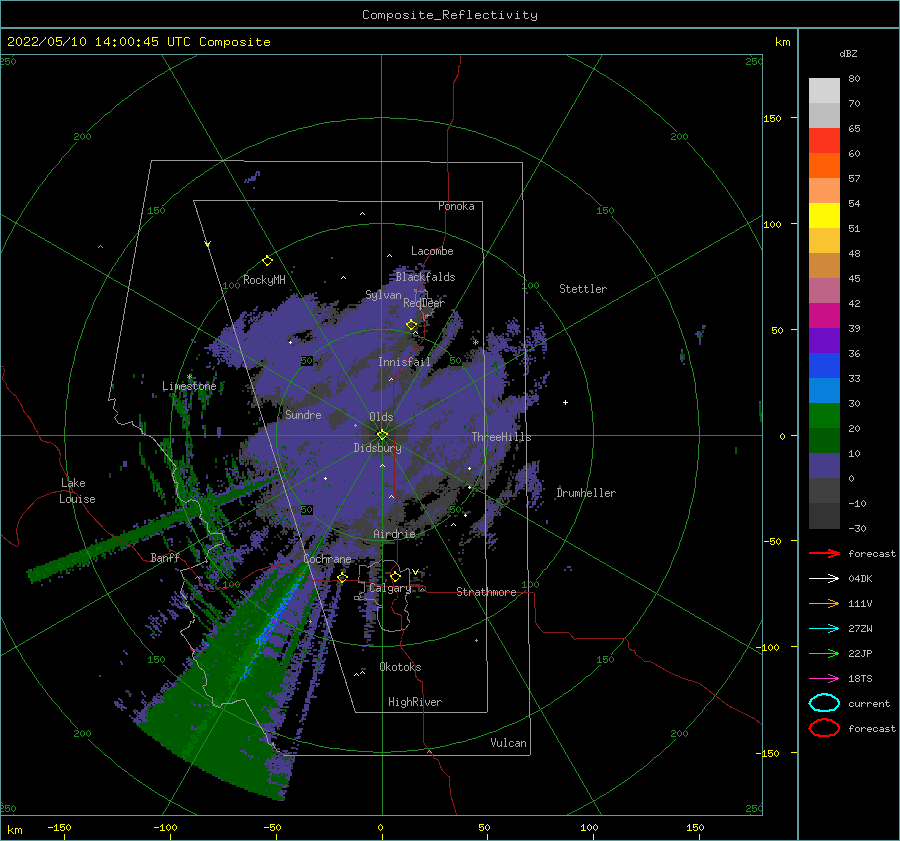Click the km unit label at top right
This screenshot has height=841, width=900.
coord(782,42)
